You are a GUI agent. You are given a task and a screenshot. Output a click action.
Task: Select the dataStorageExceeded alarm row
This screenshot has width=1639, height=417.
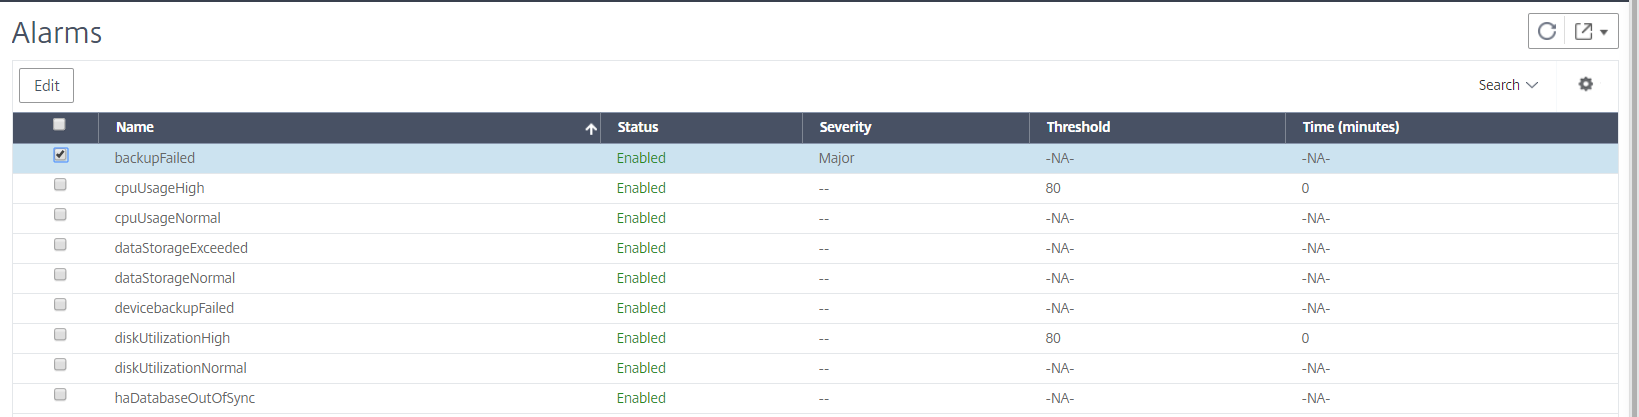815,248
